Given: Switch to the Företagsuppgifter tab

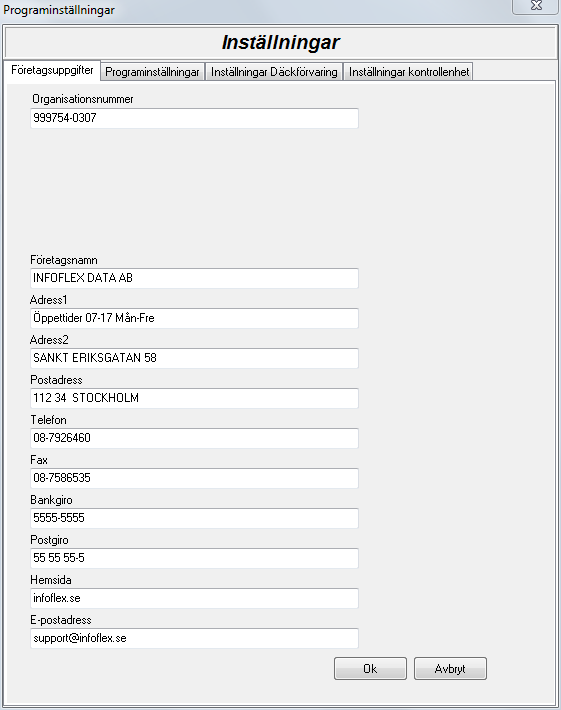Looking at the screenshot, I should click(x=52, y=70).
